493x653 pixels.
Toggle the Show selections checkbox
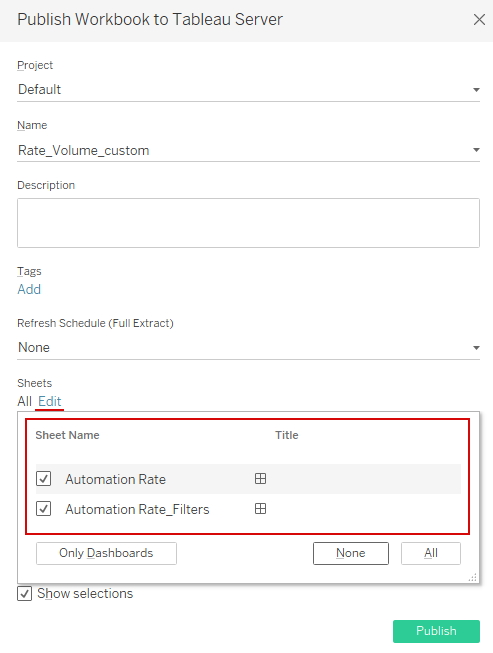click(x=25, y=593)
